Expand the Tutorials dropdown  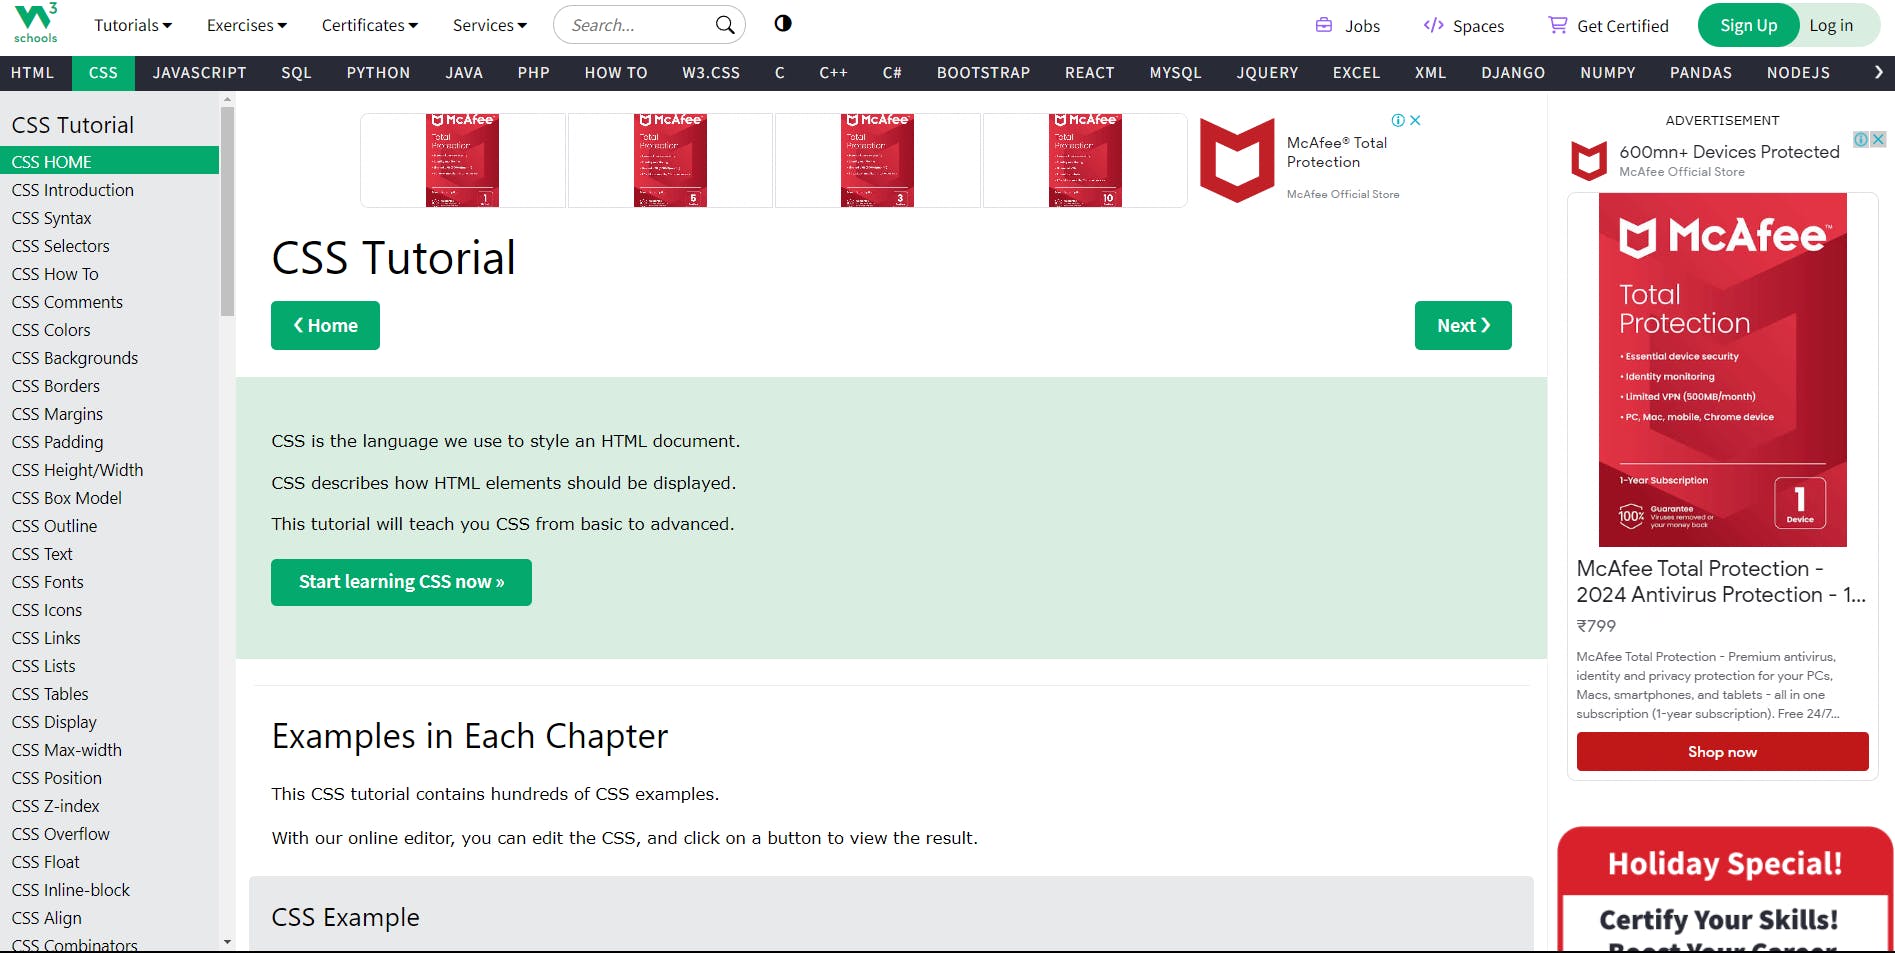point(133,25)
